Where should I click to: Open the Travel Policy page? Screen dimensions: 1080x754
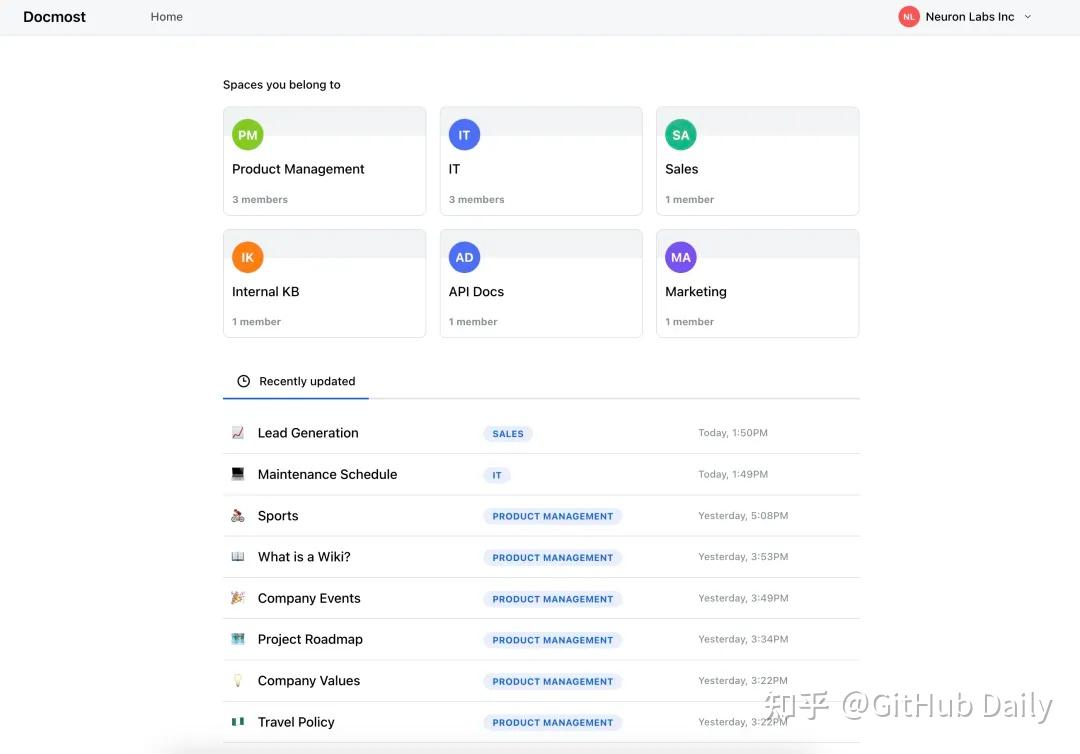[295, 722]
